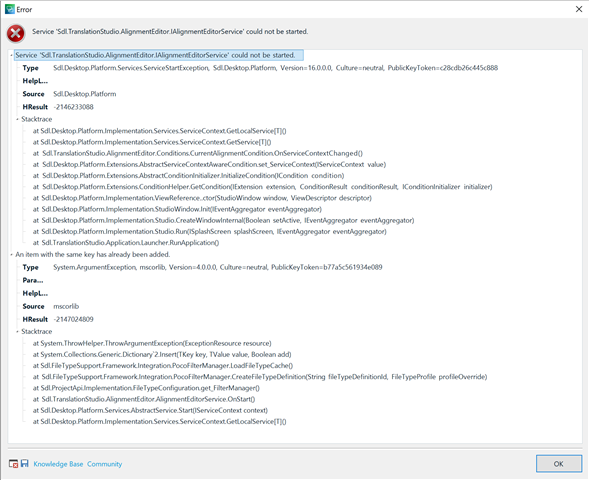
Task: Select stack line AbstractService.Start(IServiceContext context)
Action: pos(150,410)
